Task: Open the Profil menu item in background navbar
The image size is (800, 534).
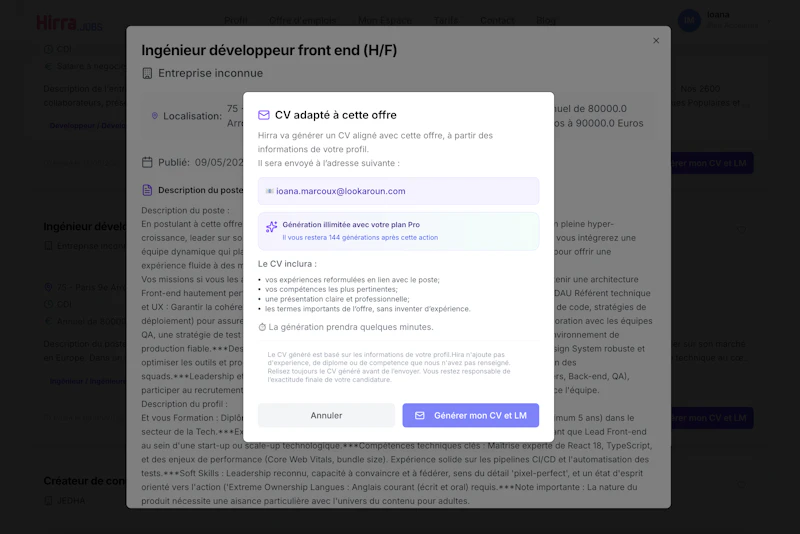Action: coord(236,20)
